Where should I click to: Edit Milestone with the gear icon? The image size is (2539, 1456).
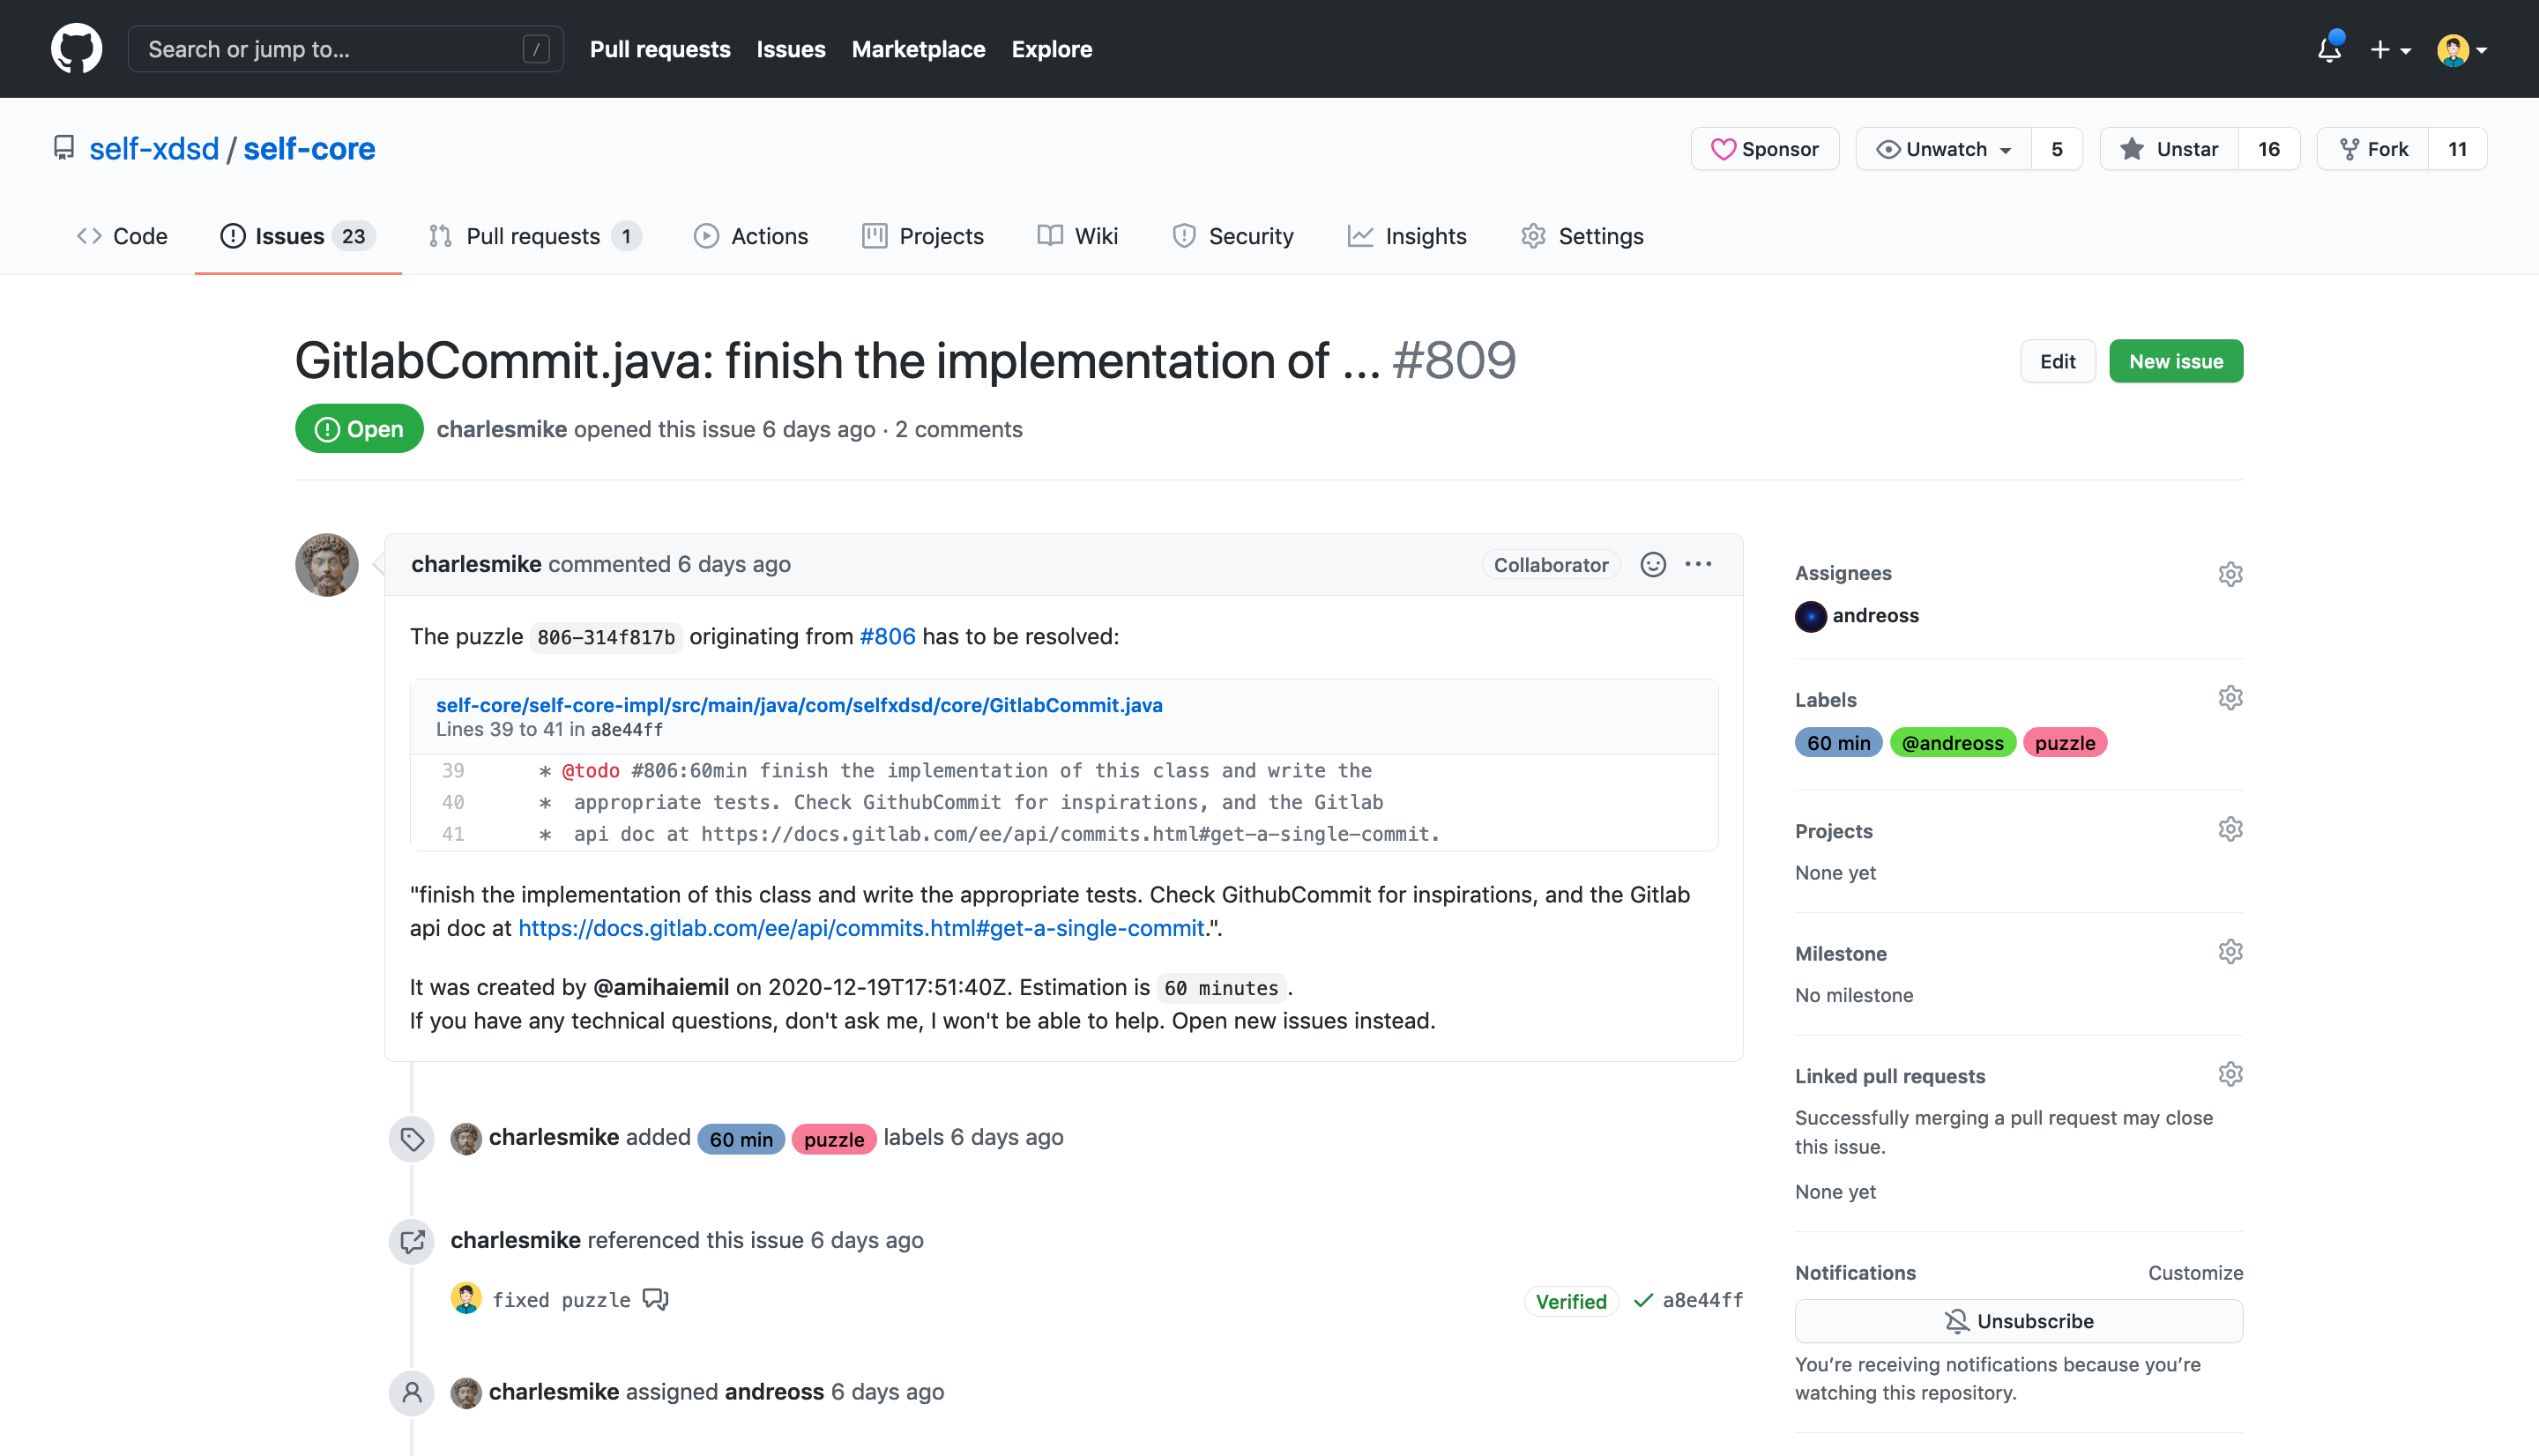[x=2230, y=952]
